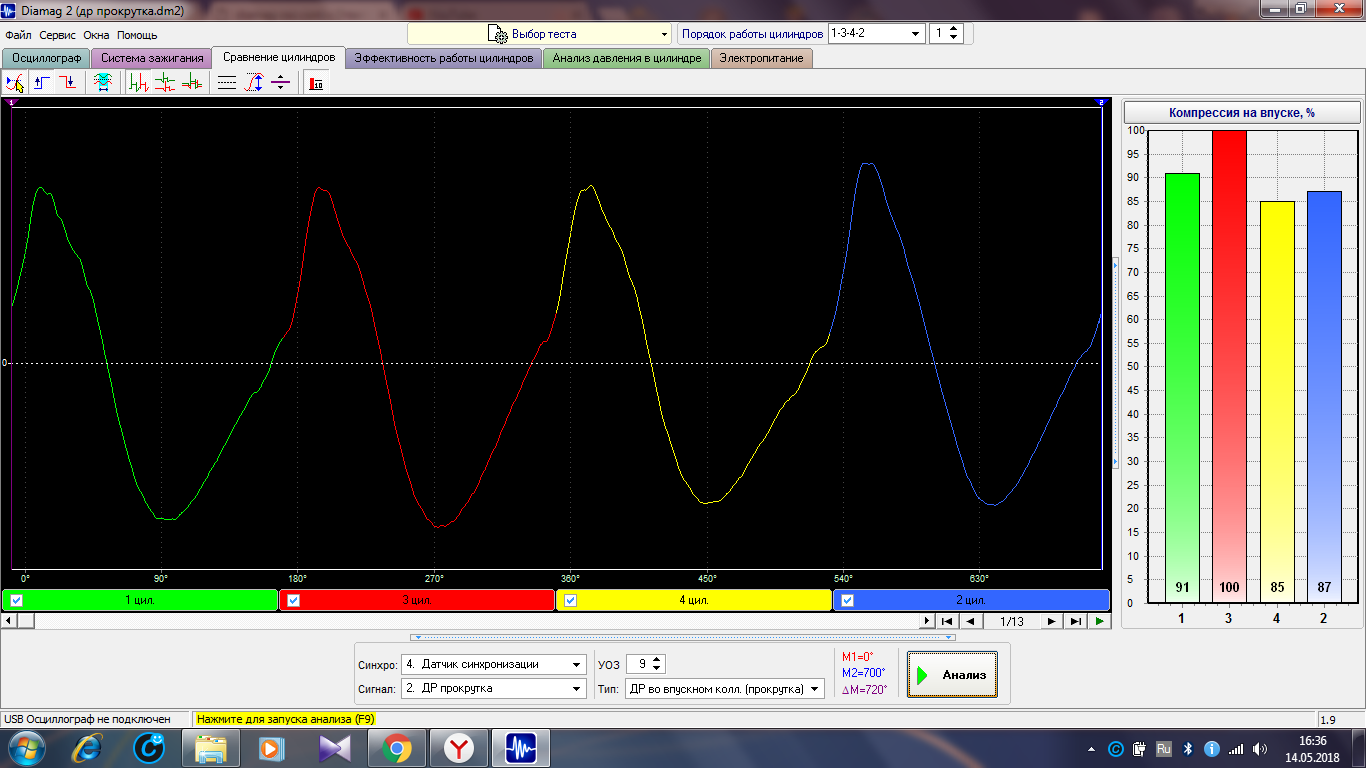
Task: Click the horizontal scrollbar right arrow
Action: click(x=926, y=621)
